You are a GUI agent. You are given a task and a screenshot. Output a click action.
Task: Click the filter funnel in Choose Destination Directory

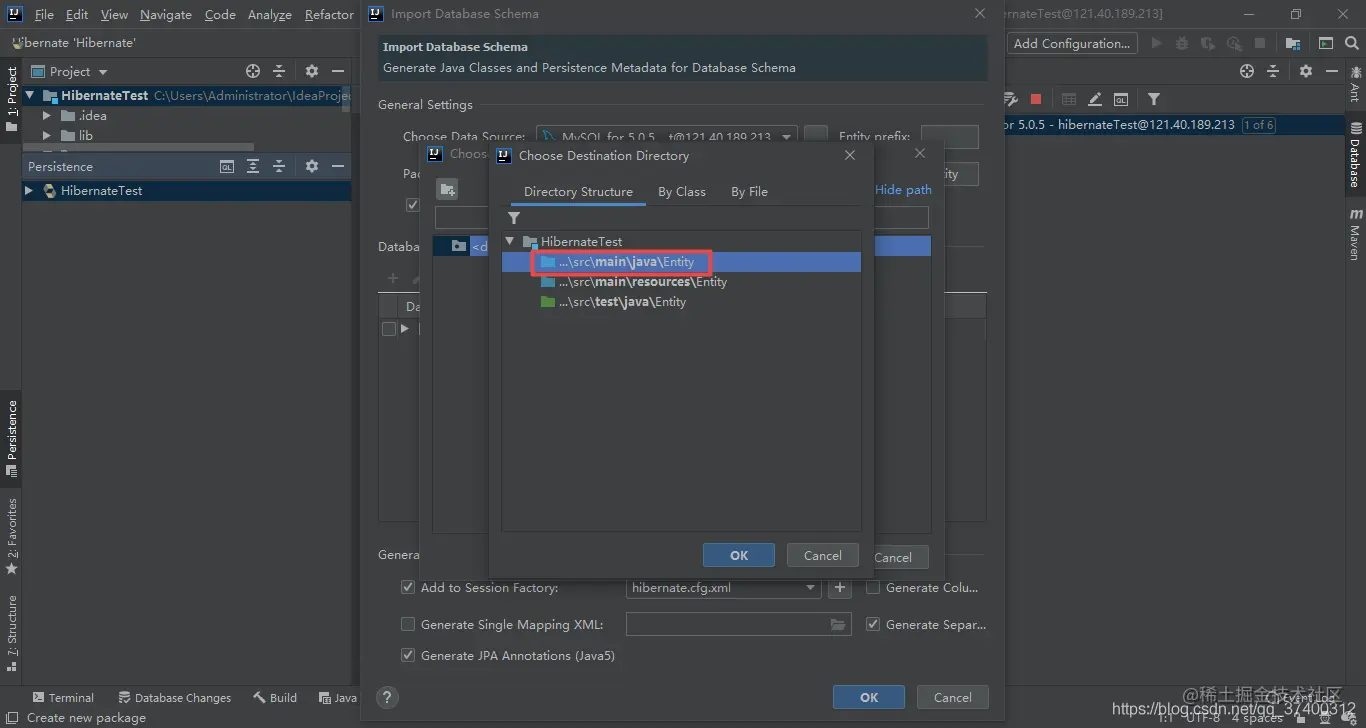point(514,218)
